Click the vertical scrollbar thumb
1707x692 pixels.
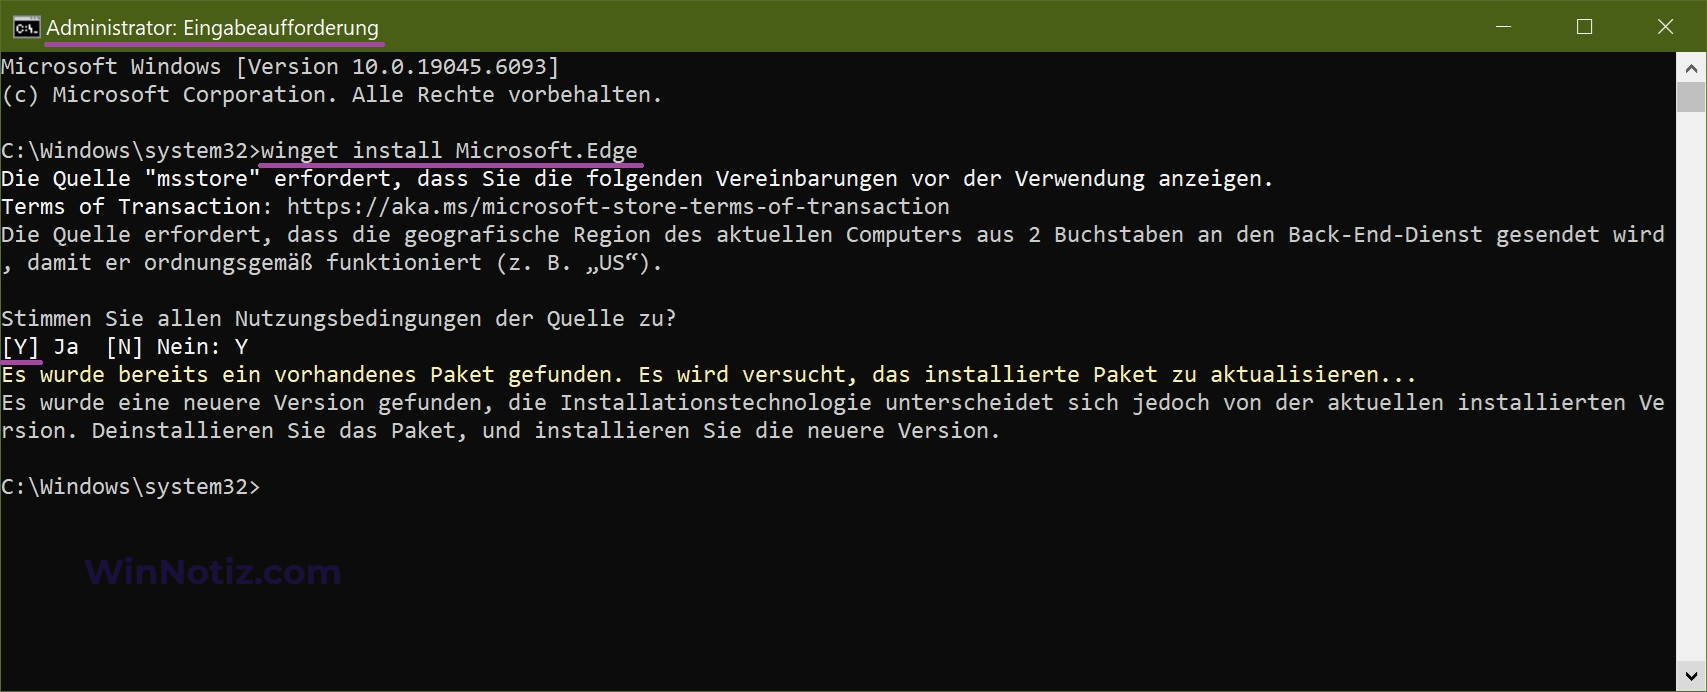pyautogui.click(x=1691, y=98)
